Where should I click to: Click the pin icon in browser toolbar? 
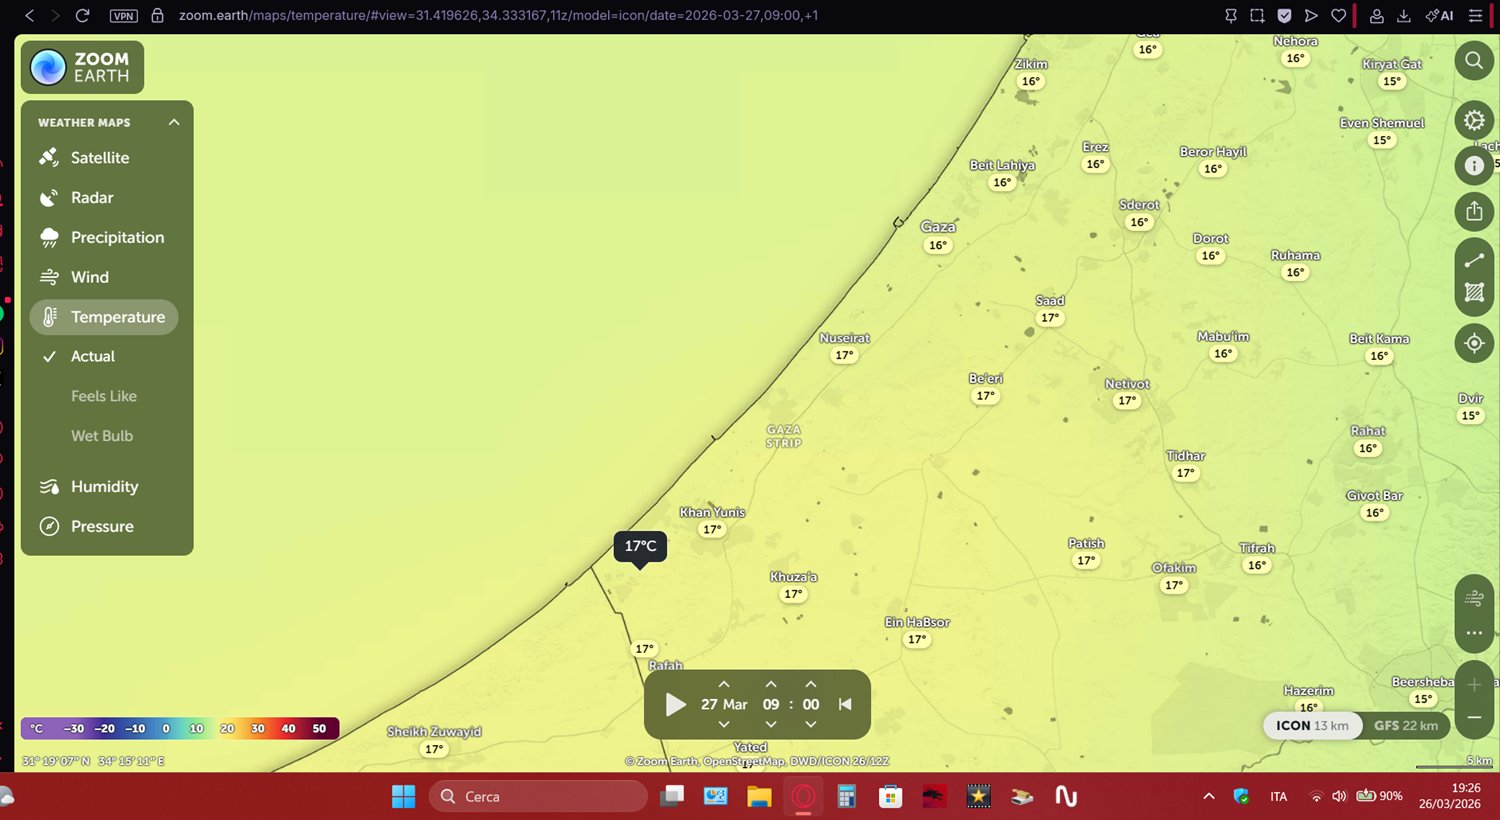click(1231, 15)
